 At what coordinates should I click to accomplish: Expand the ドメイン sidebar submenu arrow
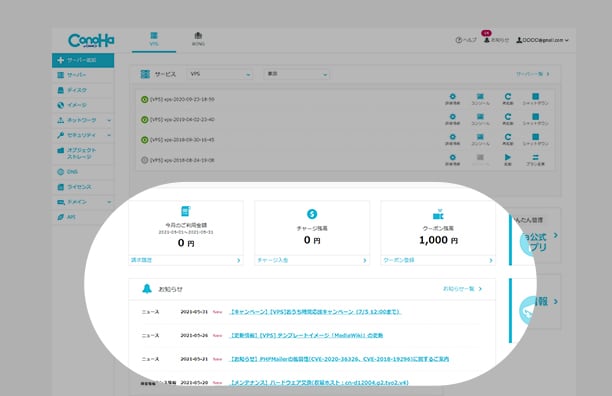[x=109, y=202]
